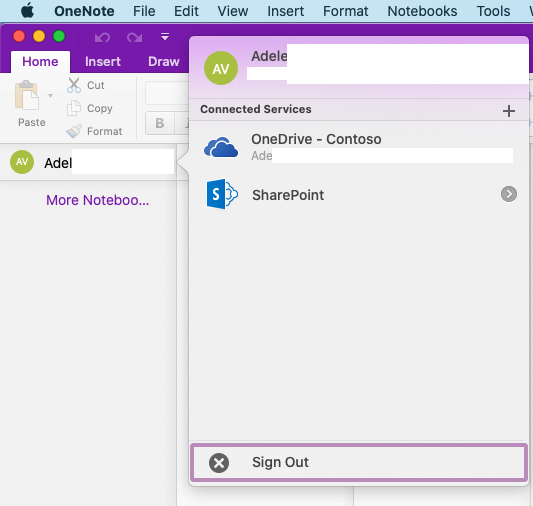This screenshot has height=506, width=533.
Task: Click the Undo arrow icon
Action: click(102, 37)
